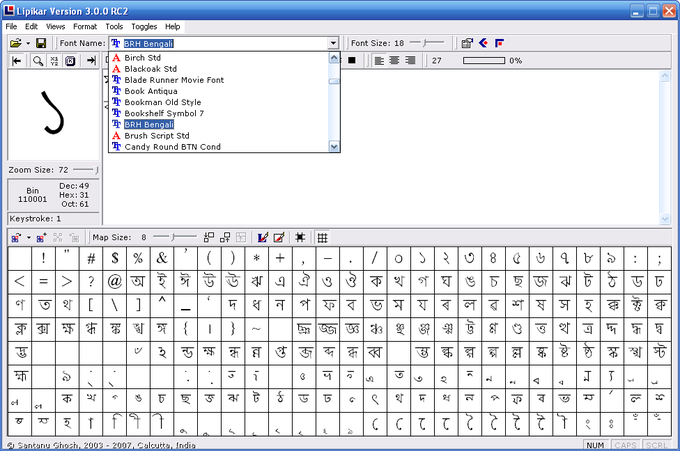Open the arrow beside the open map icon
The image size is (680, 451).
29,238
